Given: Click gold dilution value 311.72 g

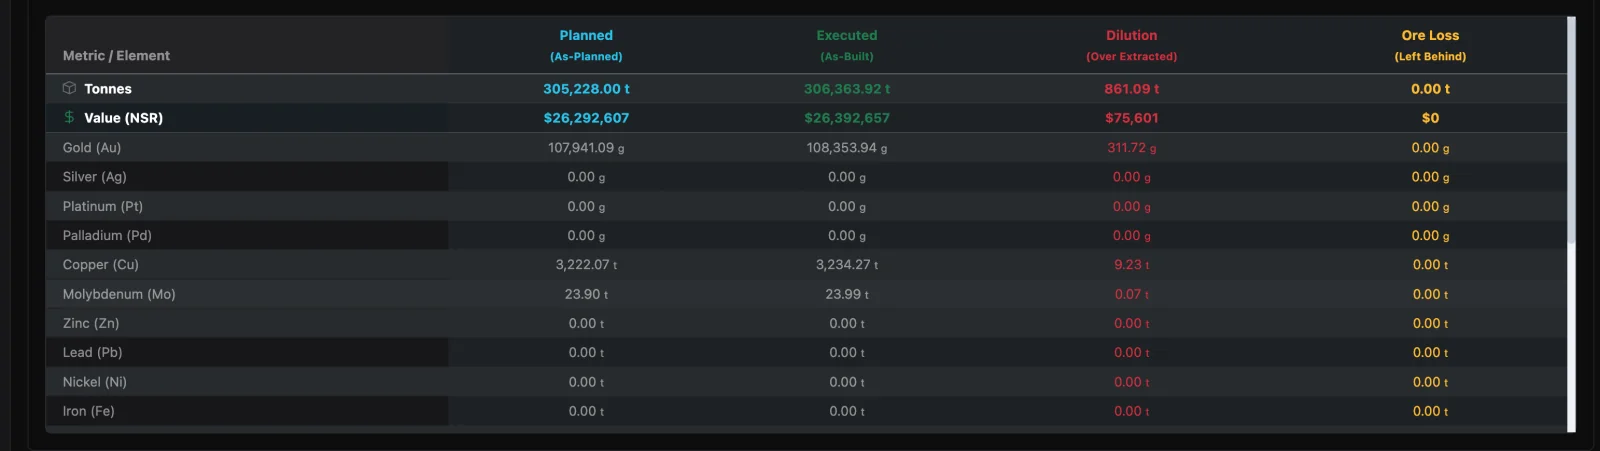Looking at the screenshot, I should point(1132,148).
